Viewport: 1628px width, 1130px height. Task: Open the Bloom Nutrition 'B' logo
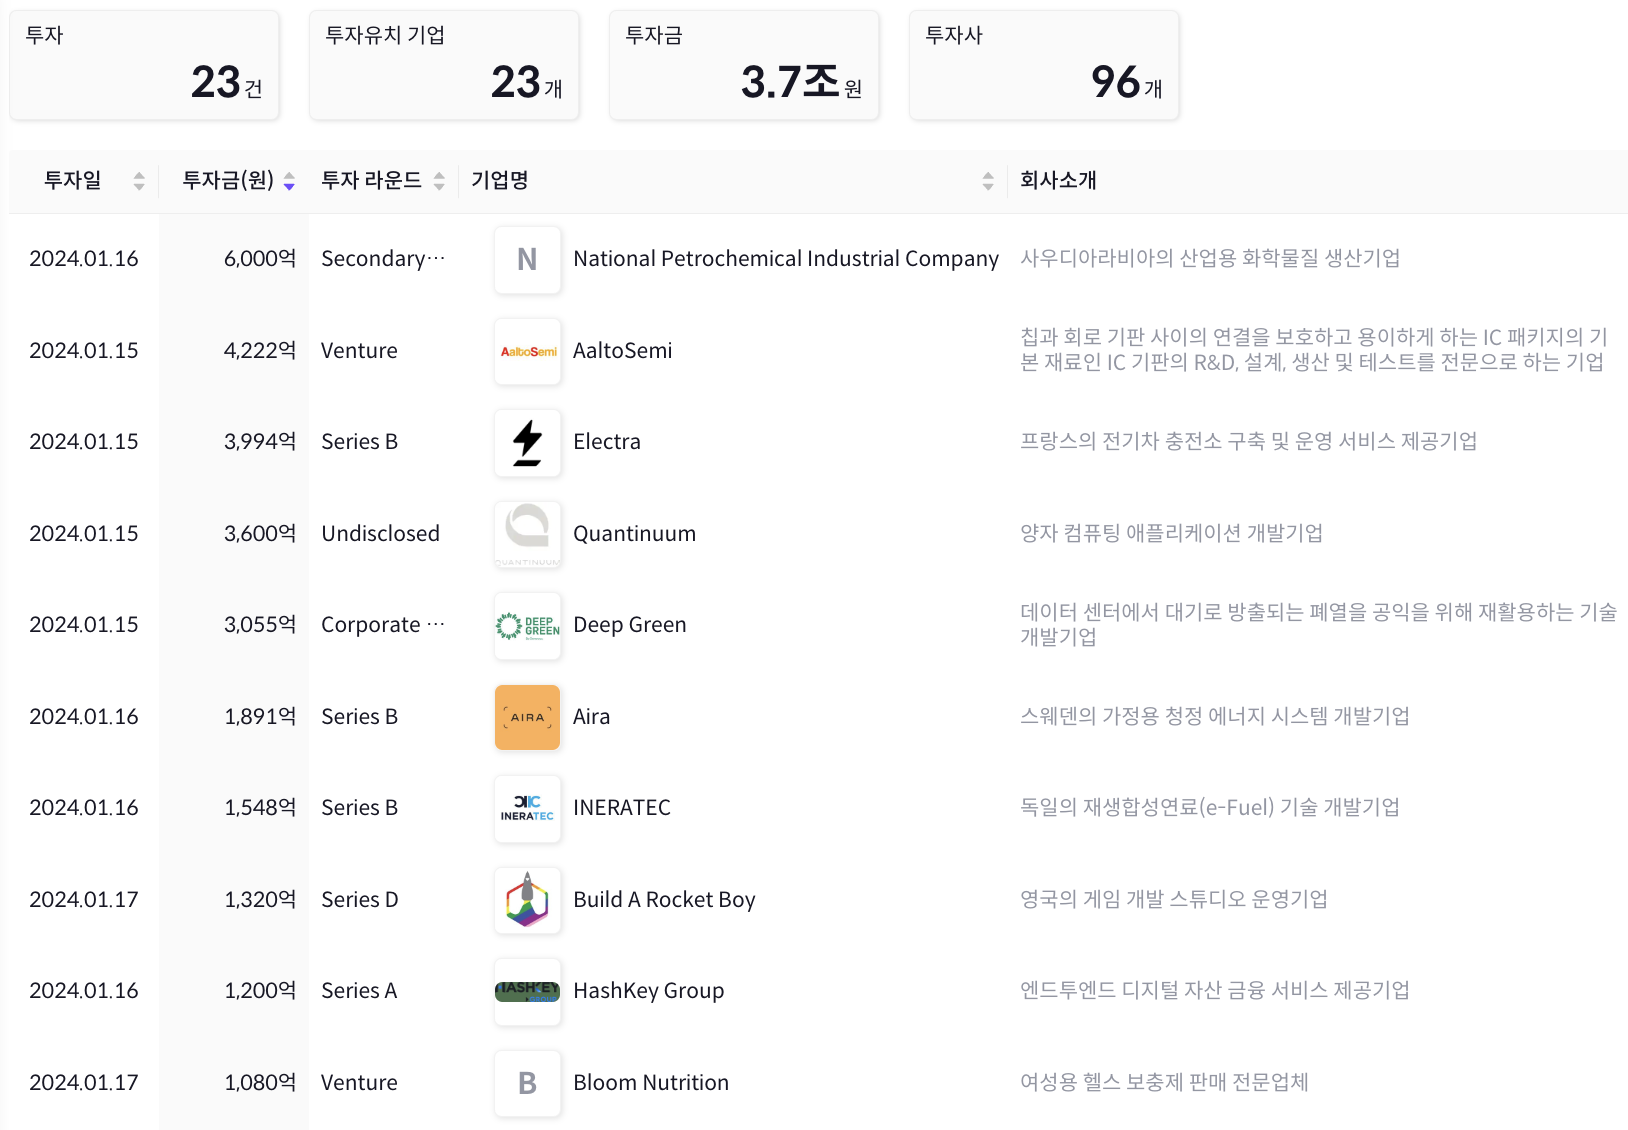527,1083
